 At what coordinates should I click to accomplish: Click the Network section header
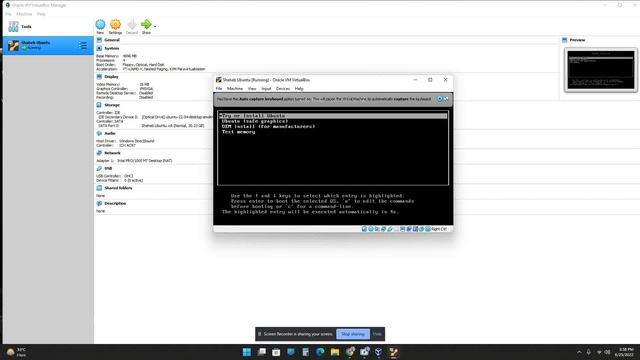click(112, 153)
